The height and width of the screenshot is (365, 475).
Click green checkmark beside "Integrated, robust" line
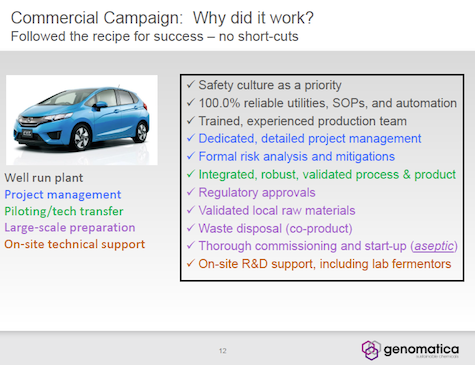(191, 174)
